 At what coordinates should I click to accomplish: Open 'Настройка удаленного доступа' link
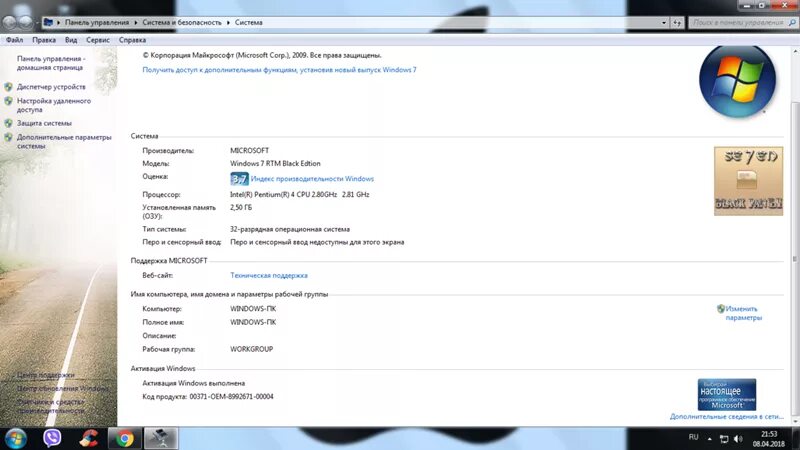click(x=54, y=105)
